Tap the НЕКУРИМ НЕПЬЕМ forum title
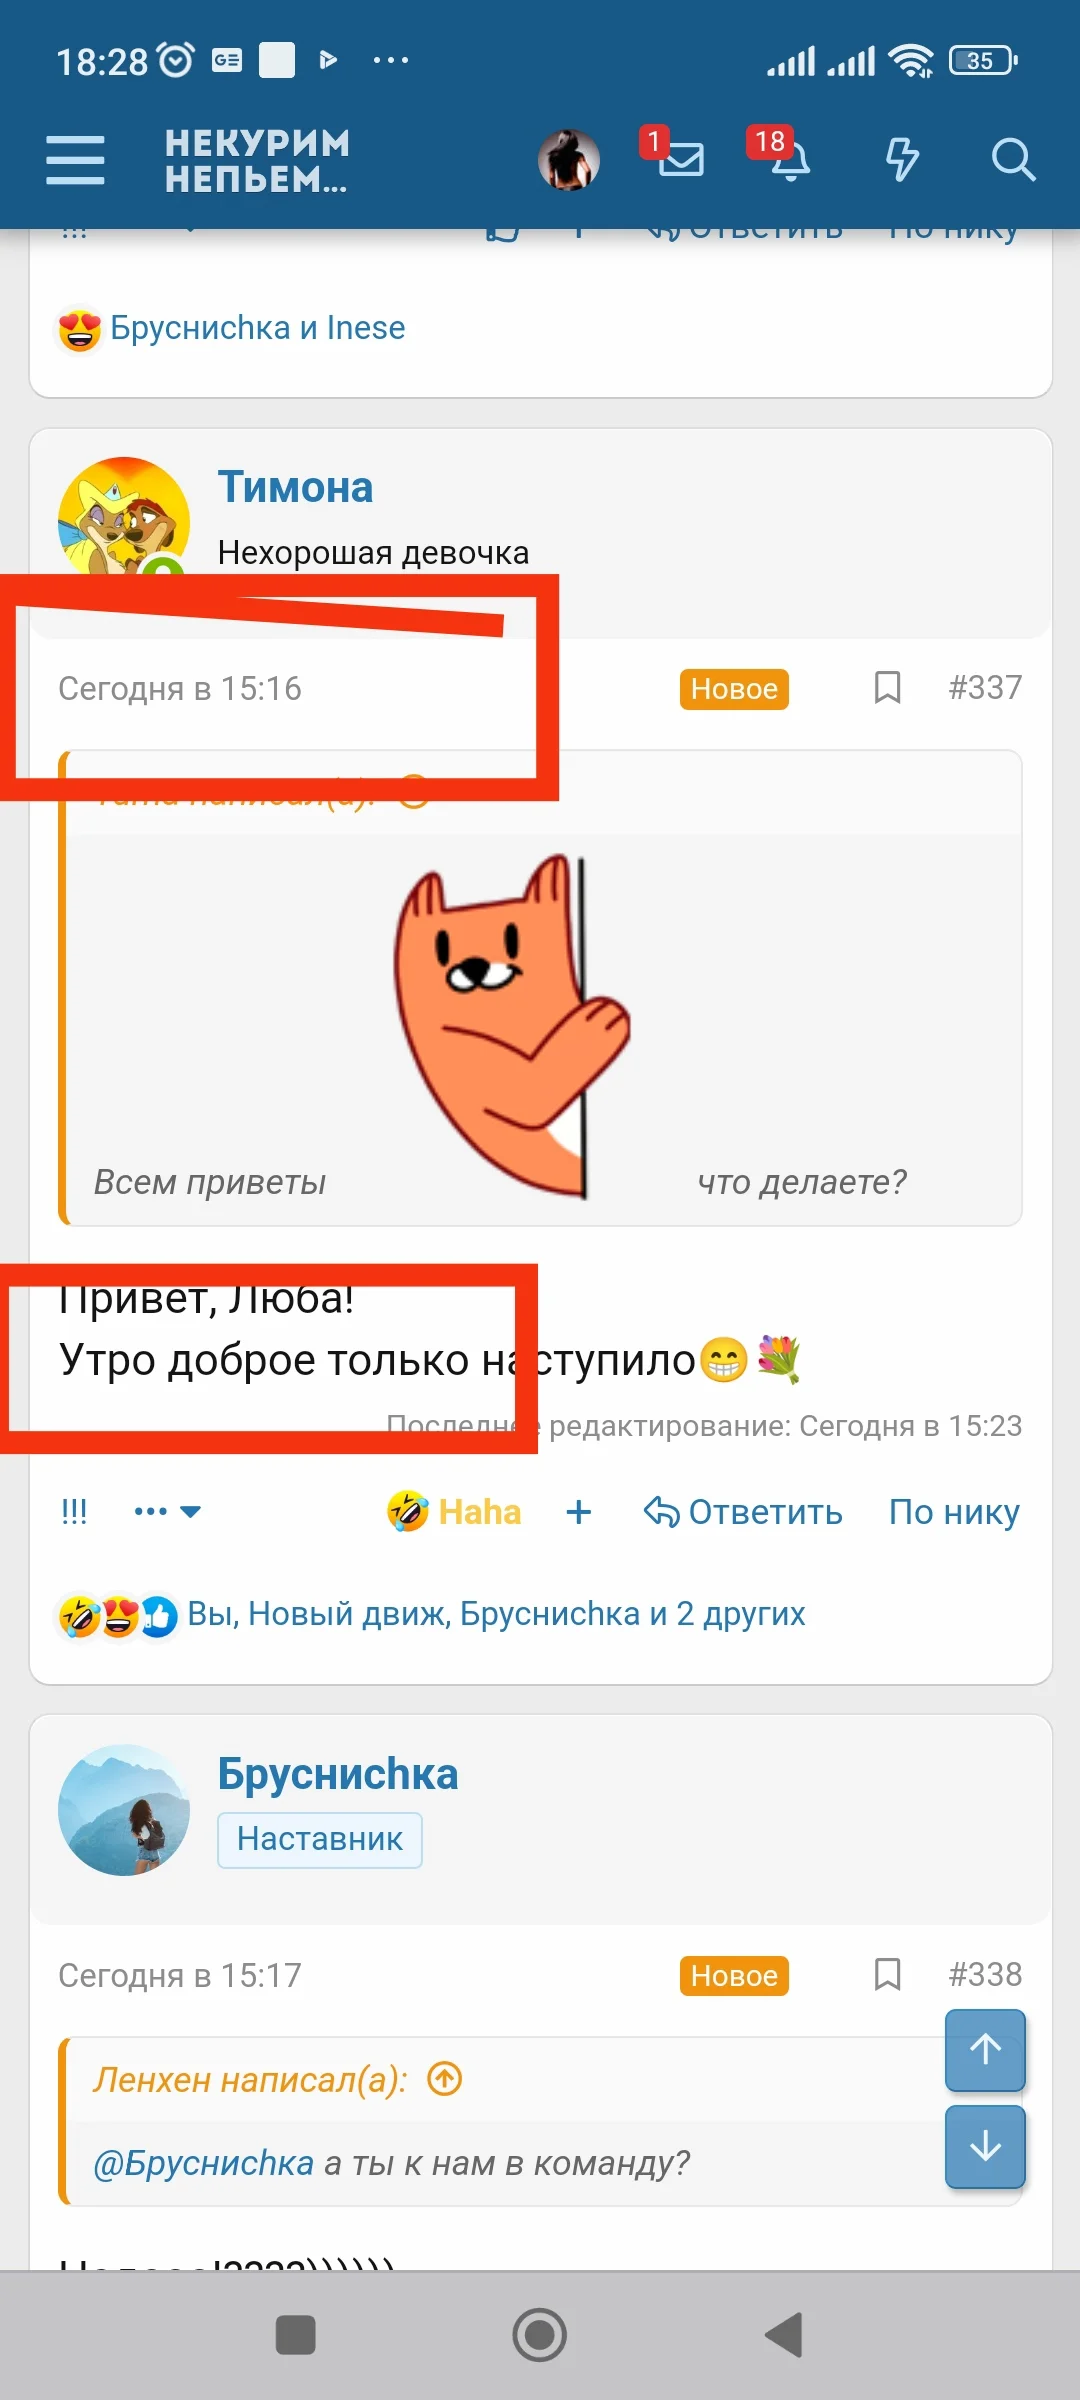Viewport: 1080px width, 2400px height. point(257,160)
